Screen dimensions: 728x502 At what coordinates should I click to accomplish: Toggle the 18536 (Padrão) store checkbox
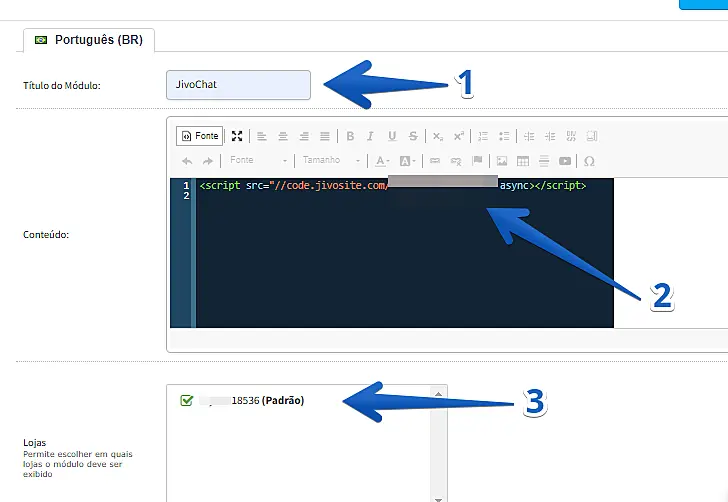[186, 400]
